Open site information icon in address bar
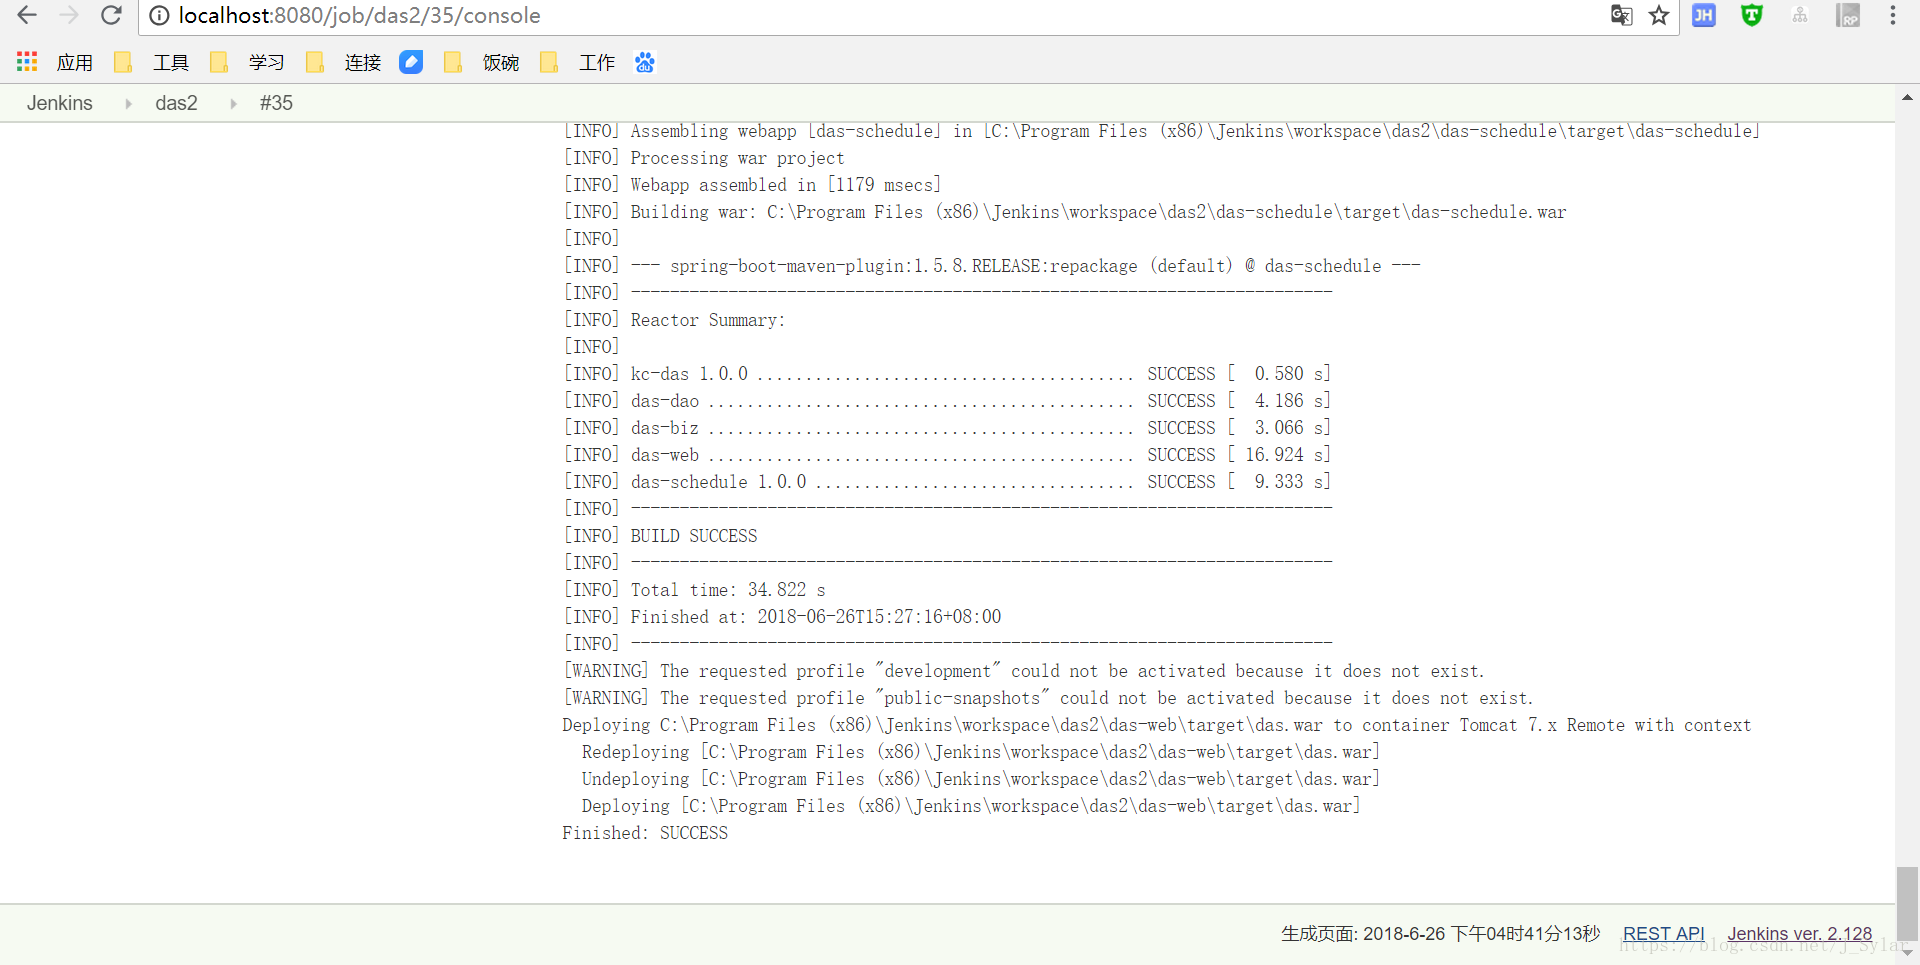1920x965 pixels. (x=159, y=15)
